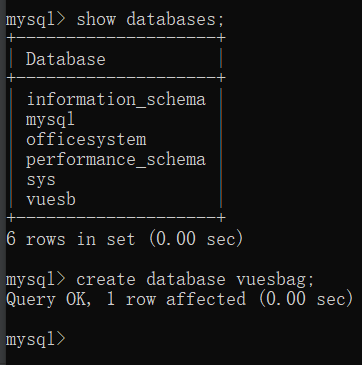The height and width of the screenshot is (365, 362).
Task: Click the officesystem database name
Action: tap(86, 139)
